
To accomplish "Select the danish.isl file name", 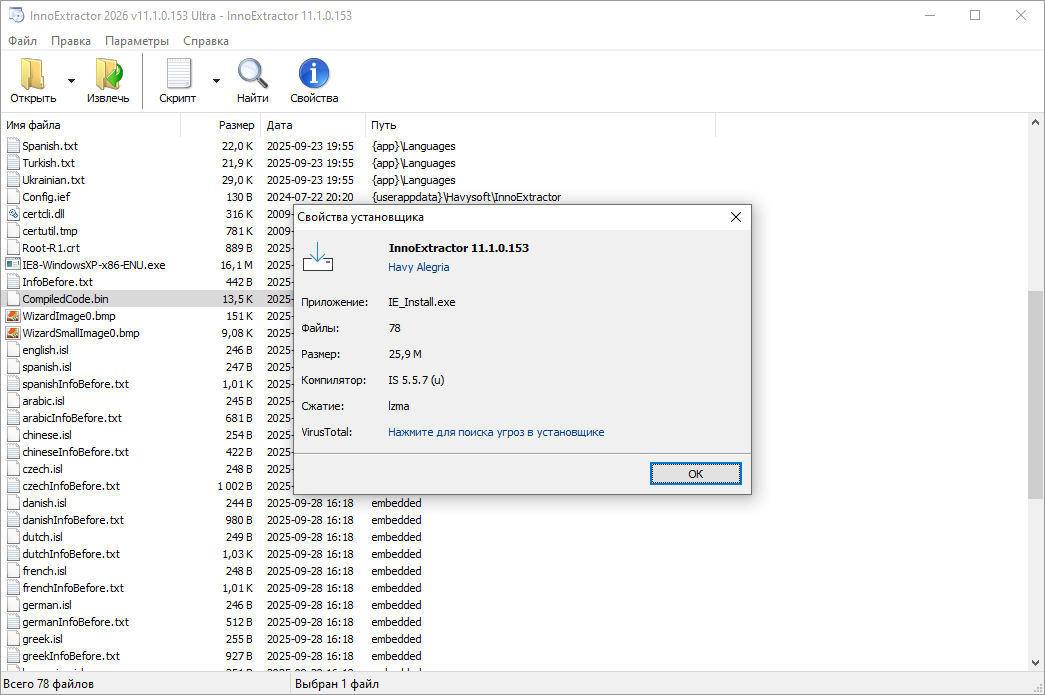I will (x=45, y=503).
